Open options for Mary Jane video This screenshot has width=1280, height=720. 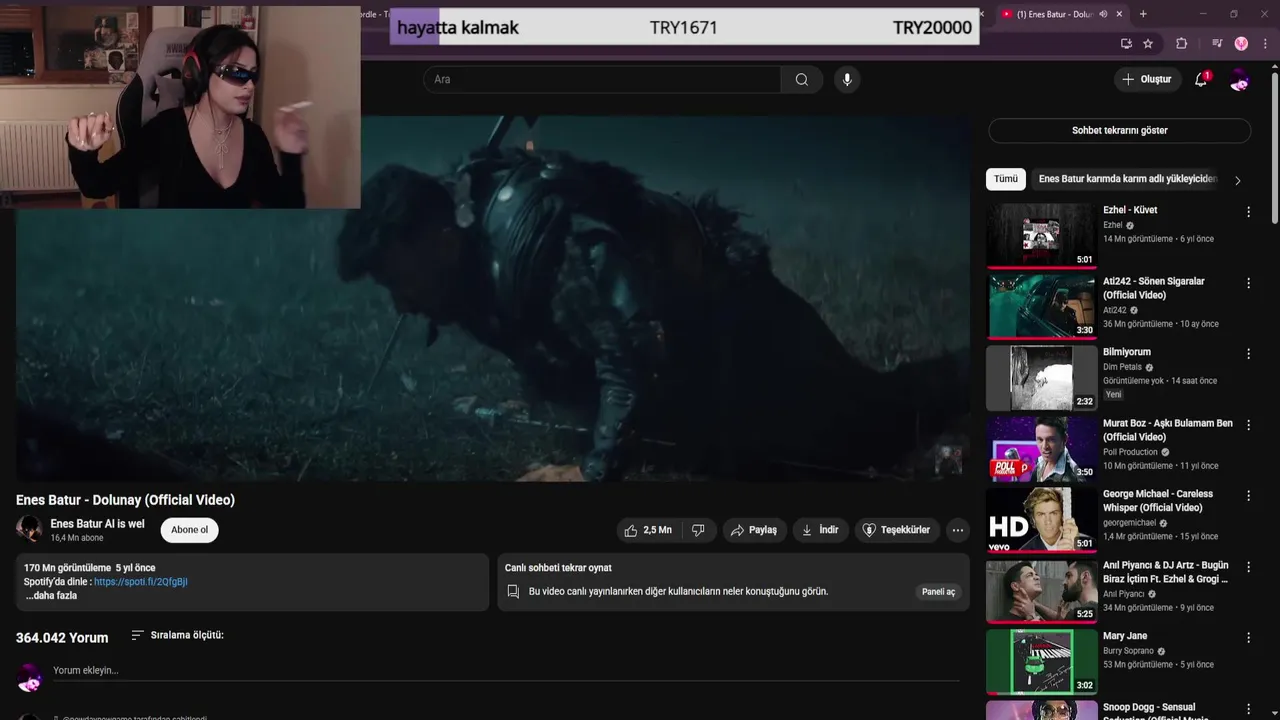[x=1248, y=638]
